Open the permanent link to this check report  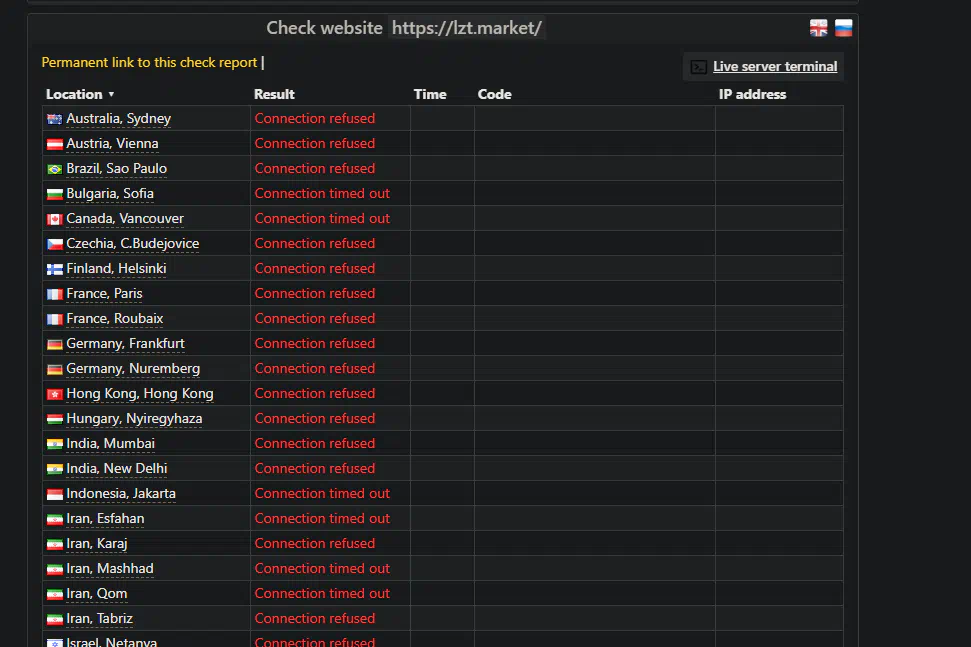149,63
